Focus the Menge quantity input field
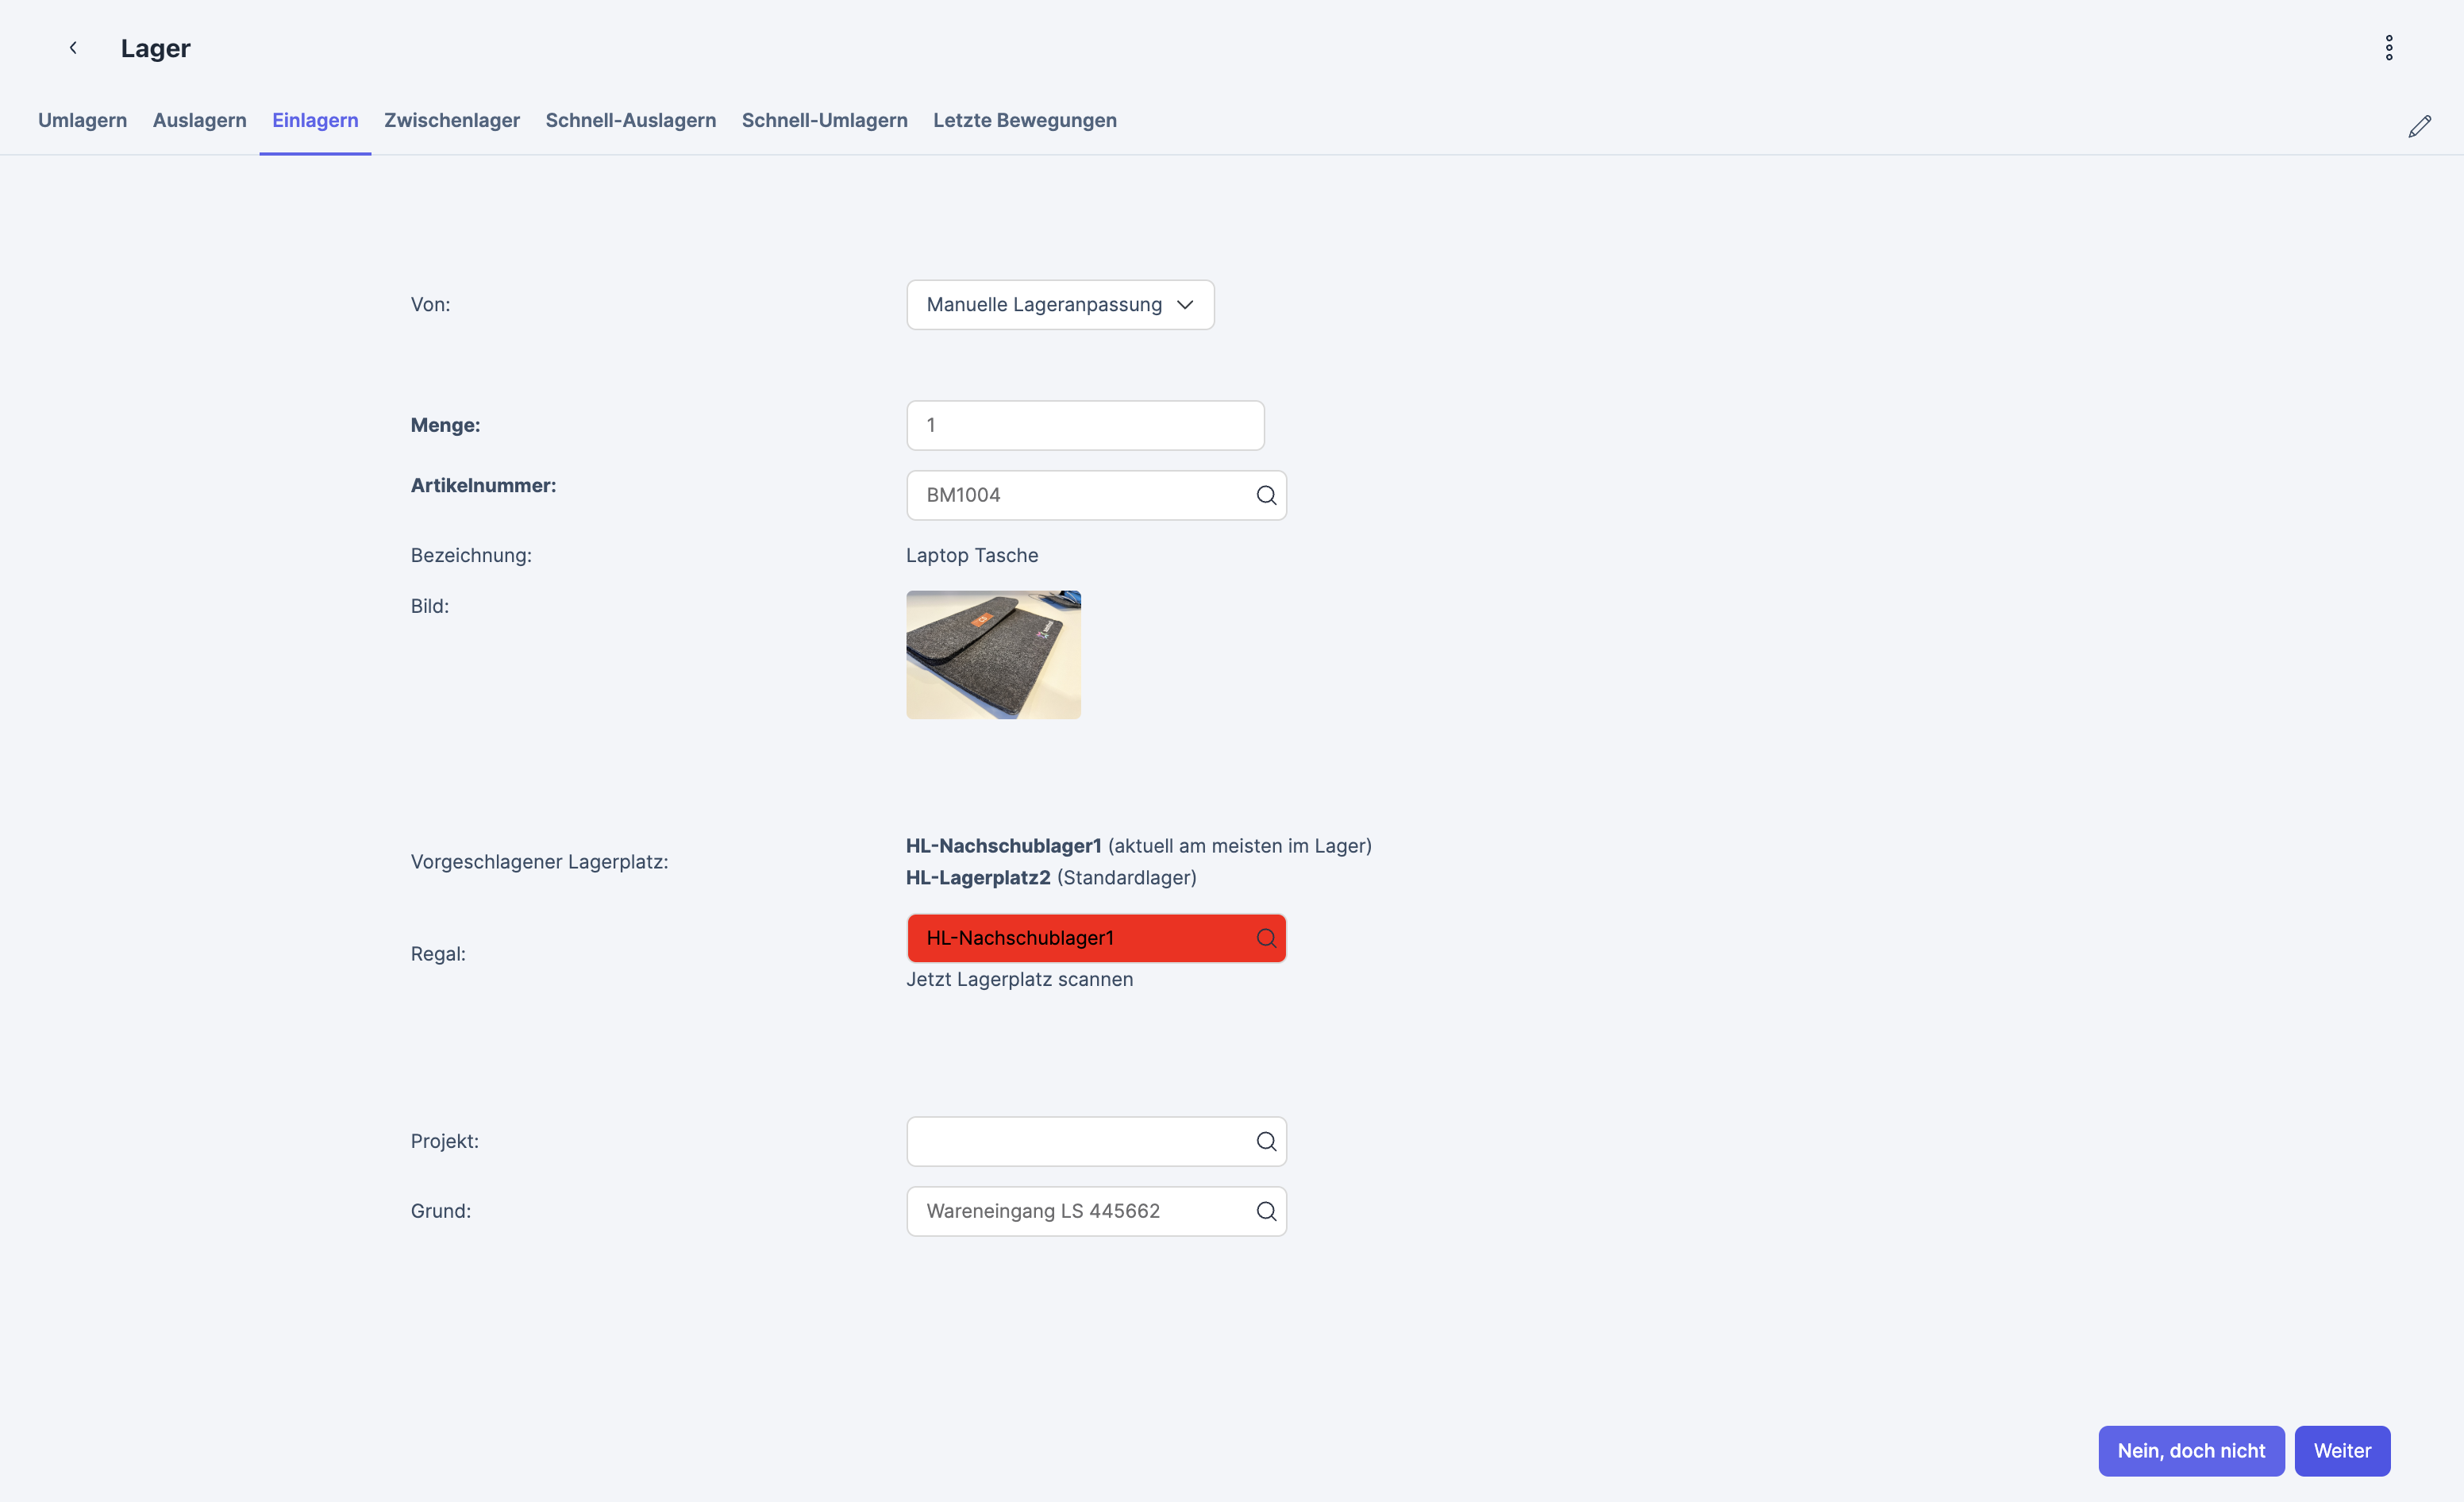The width and height of the screenshot is (2464, 1502). (1084, 426)
